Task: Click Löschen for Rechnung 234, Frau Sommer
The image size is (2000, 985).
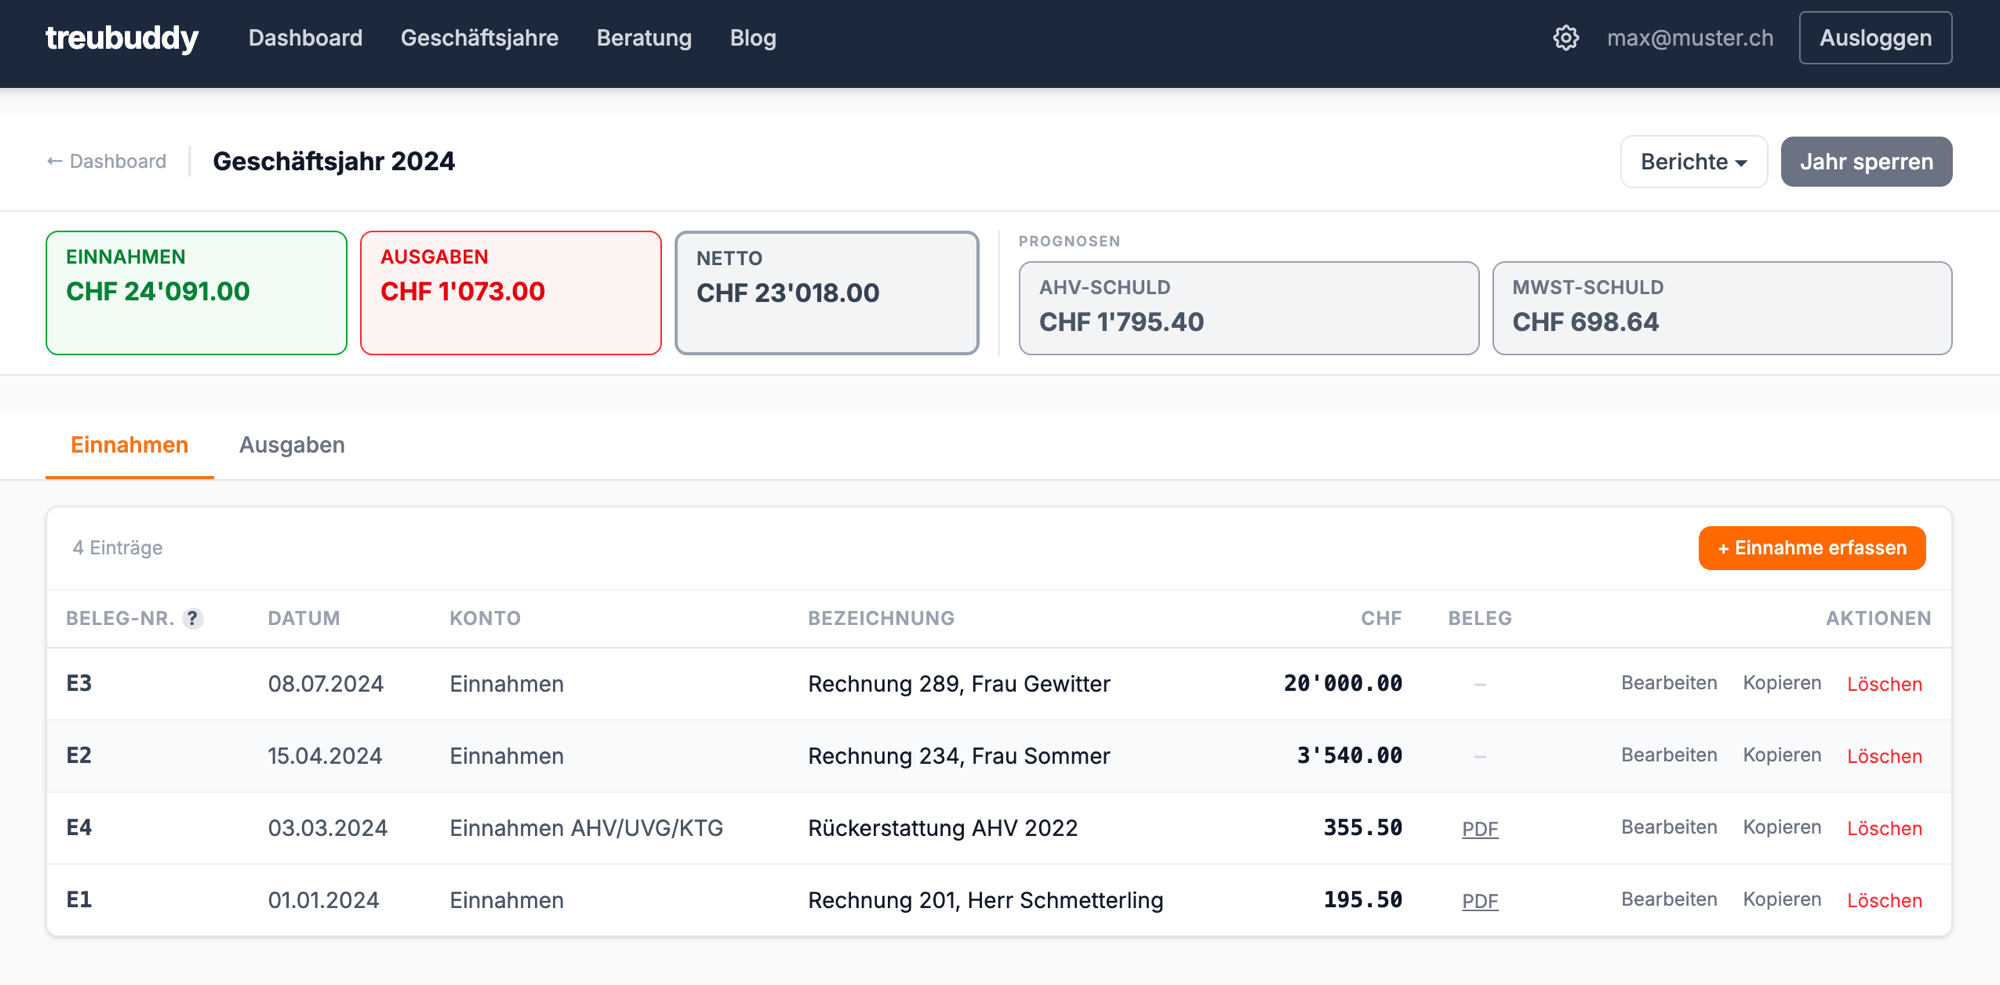Action: [1884, 756]
